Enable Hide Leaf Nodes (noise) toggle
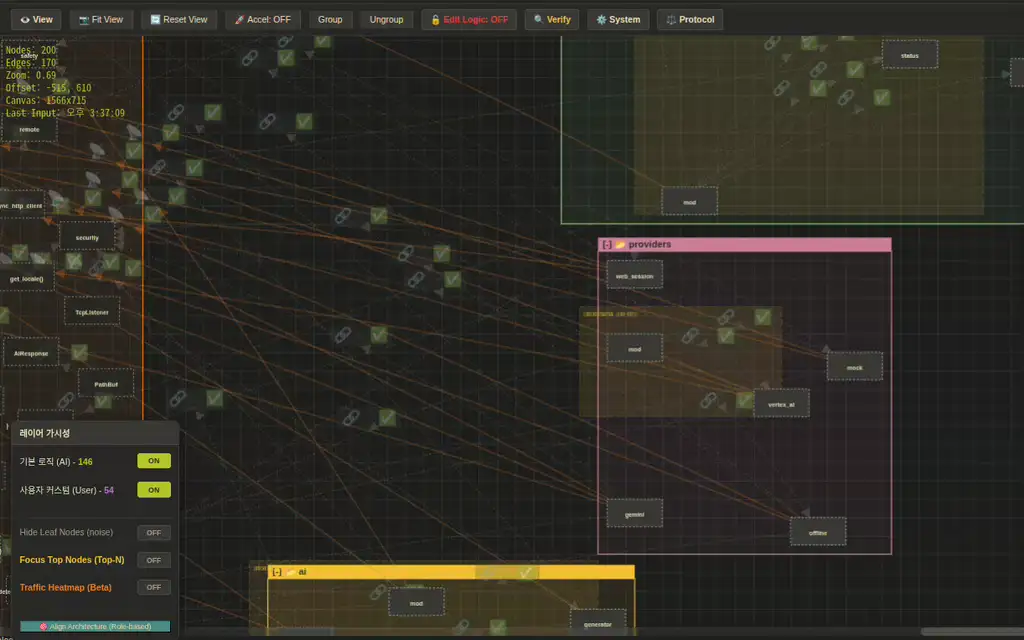This screenshot has height=640, width=1024. point(154,533)
